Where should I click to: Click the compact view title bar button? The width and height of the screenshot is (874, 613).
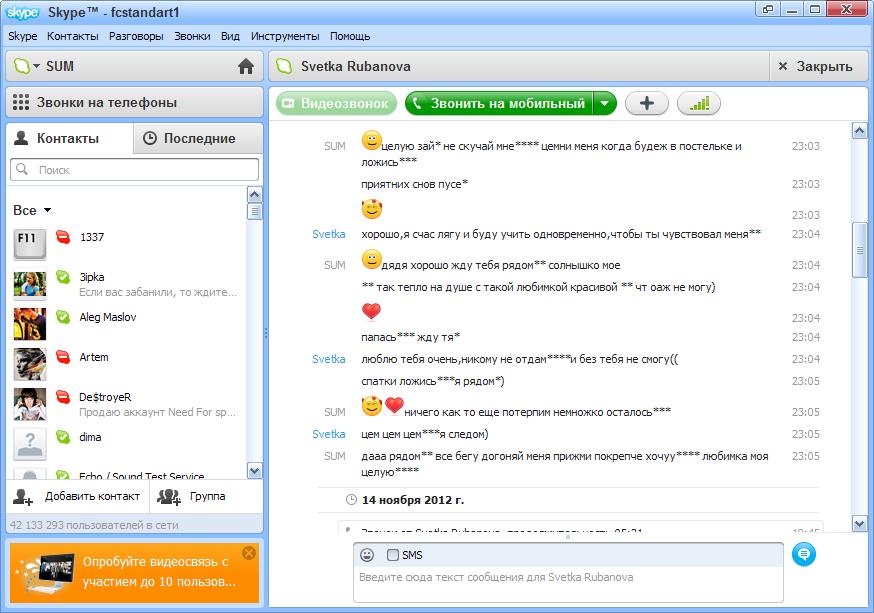coord(768,9)
